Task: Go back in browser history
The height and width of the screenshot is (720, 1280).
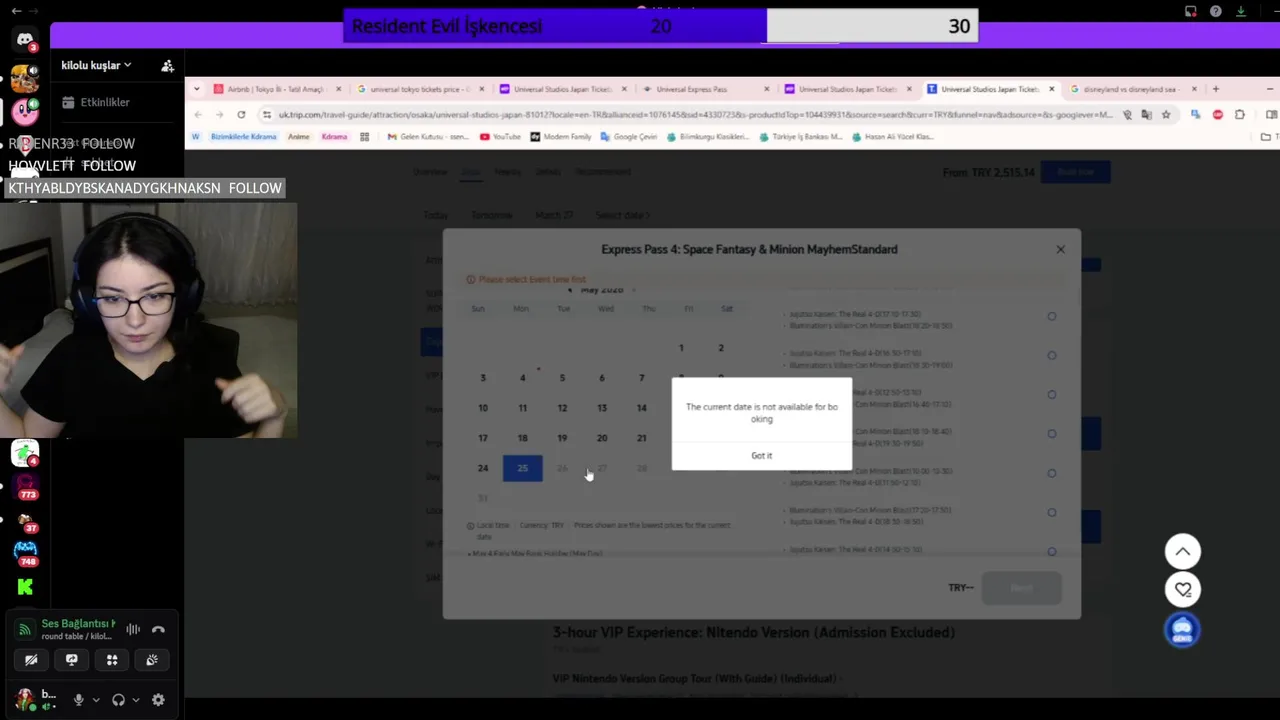Action: pos(197,115)
